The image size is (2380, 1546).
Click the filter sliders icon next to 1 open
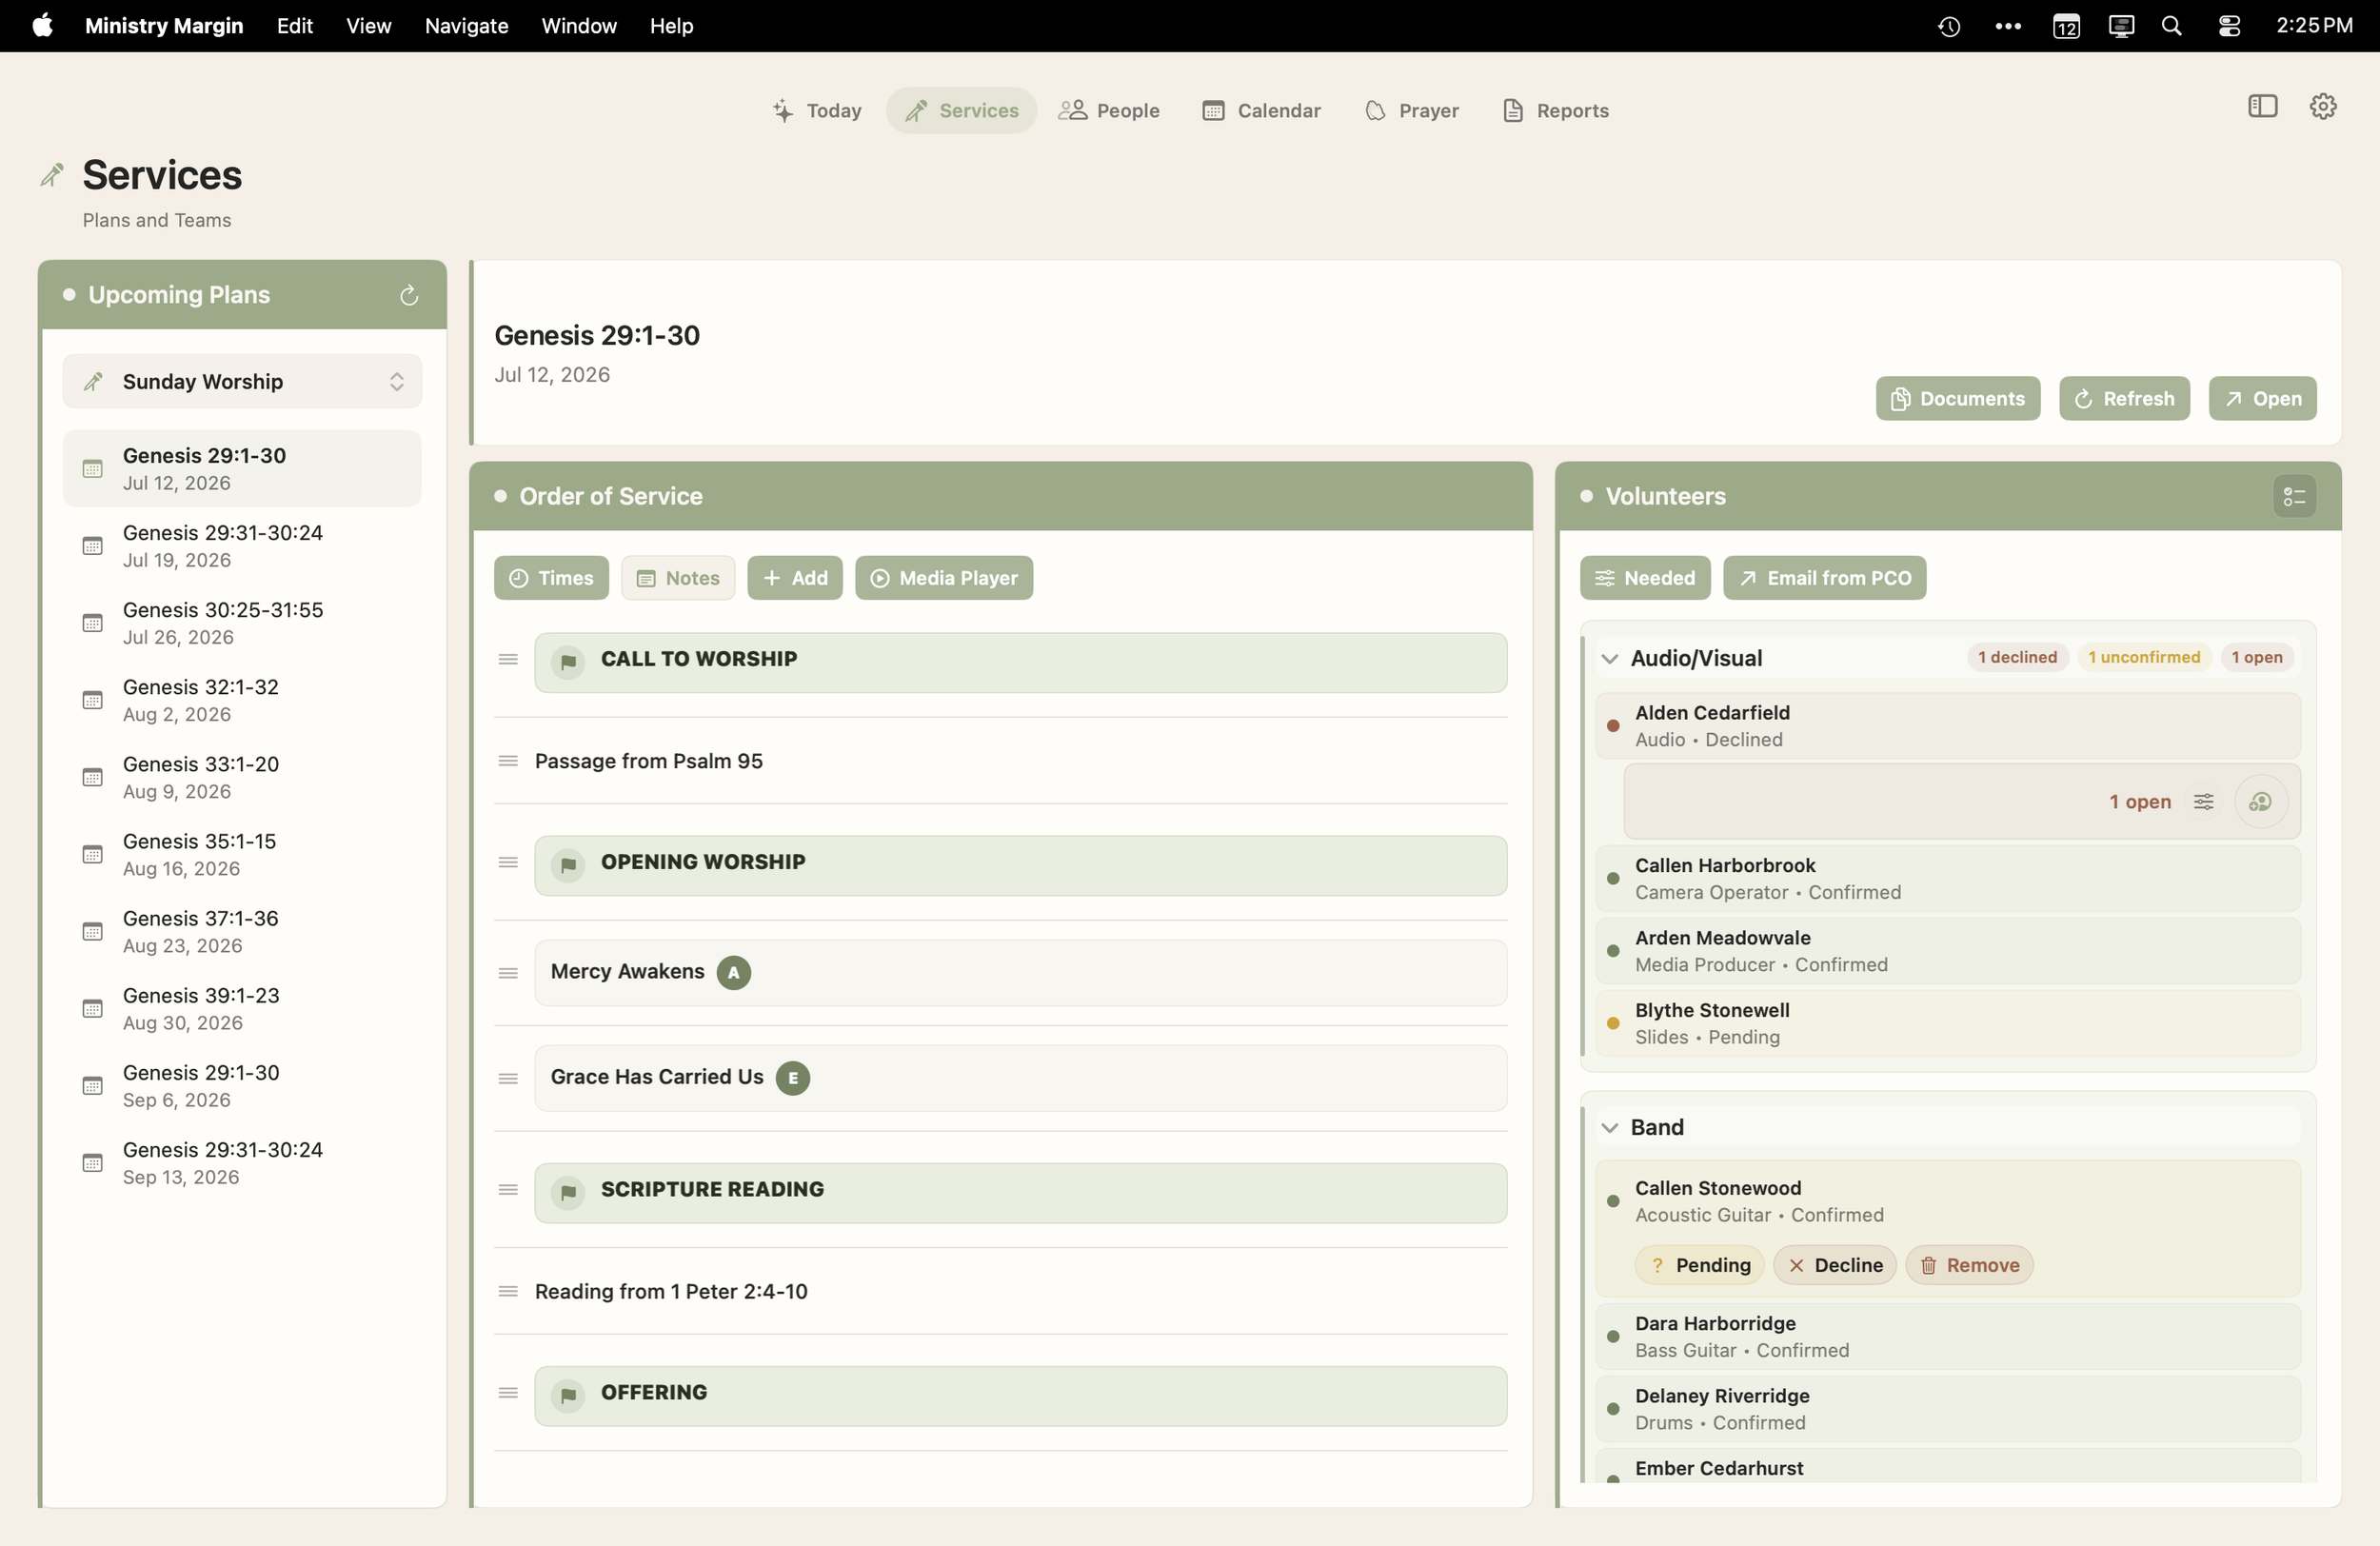coord(2203,802)
